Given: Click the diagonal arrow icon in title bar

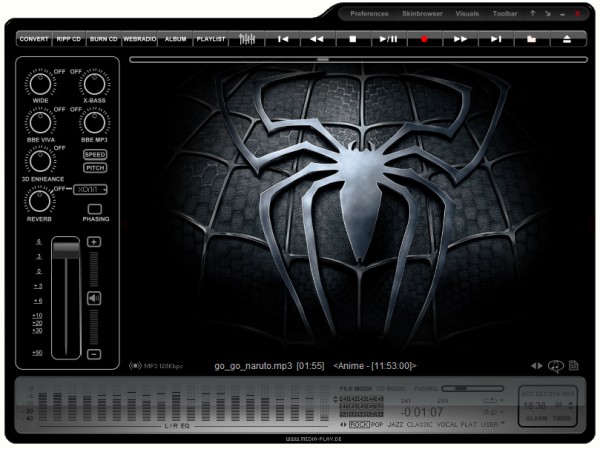Looking at the screenshot, I should tap(548, 14).
